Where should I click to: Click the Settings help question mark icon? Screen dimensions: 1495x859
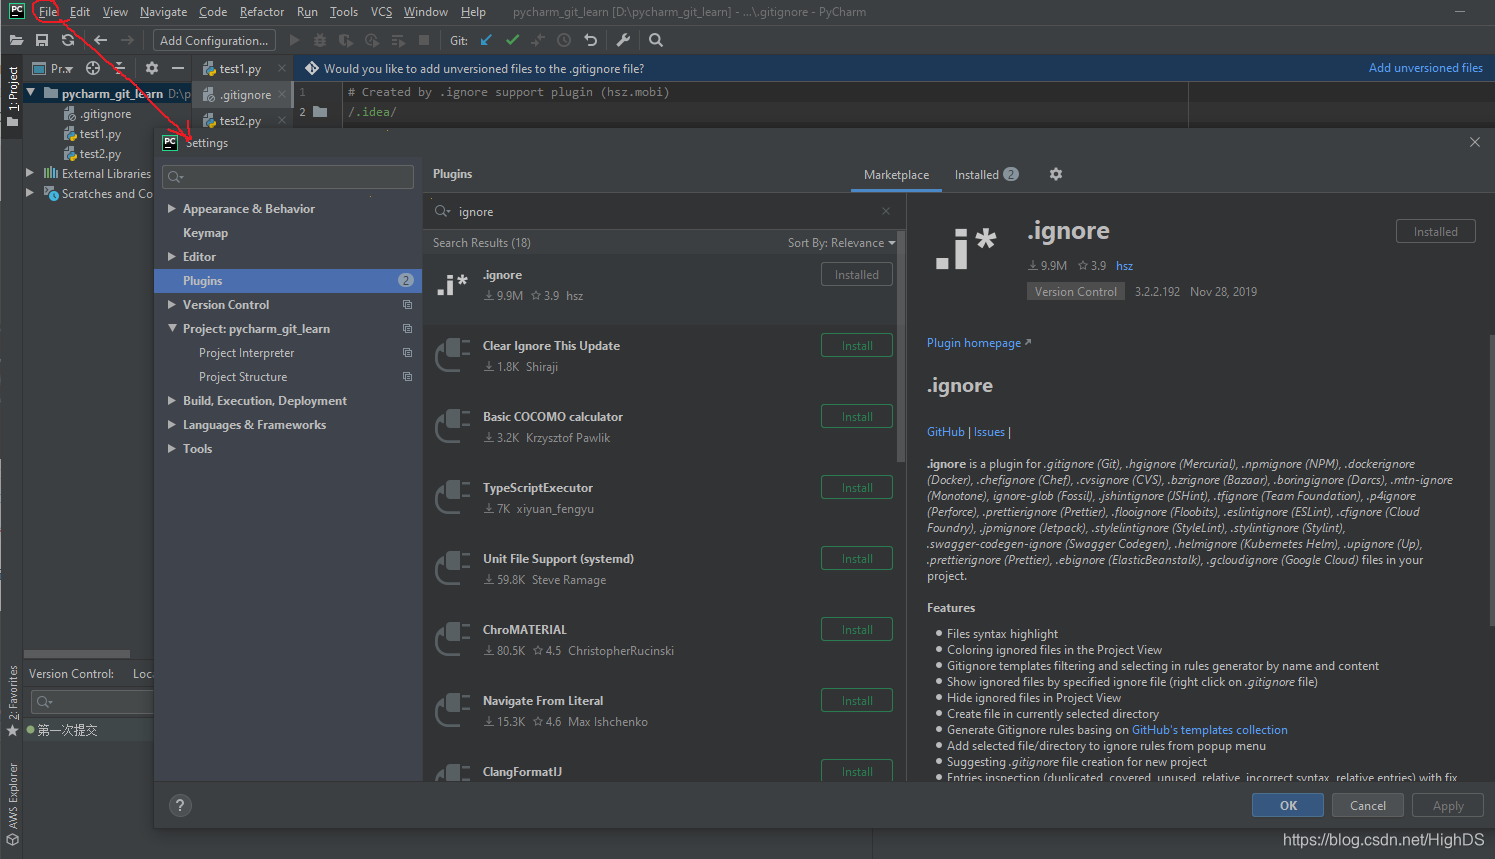[180, 805]
